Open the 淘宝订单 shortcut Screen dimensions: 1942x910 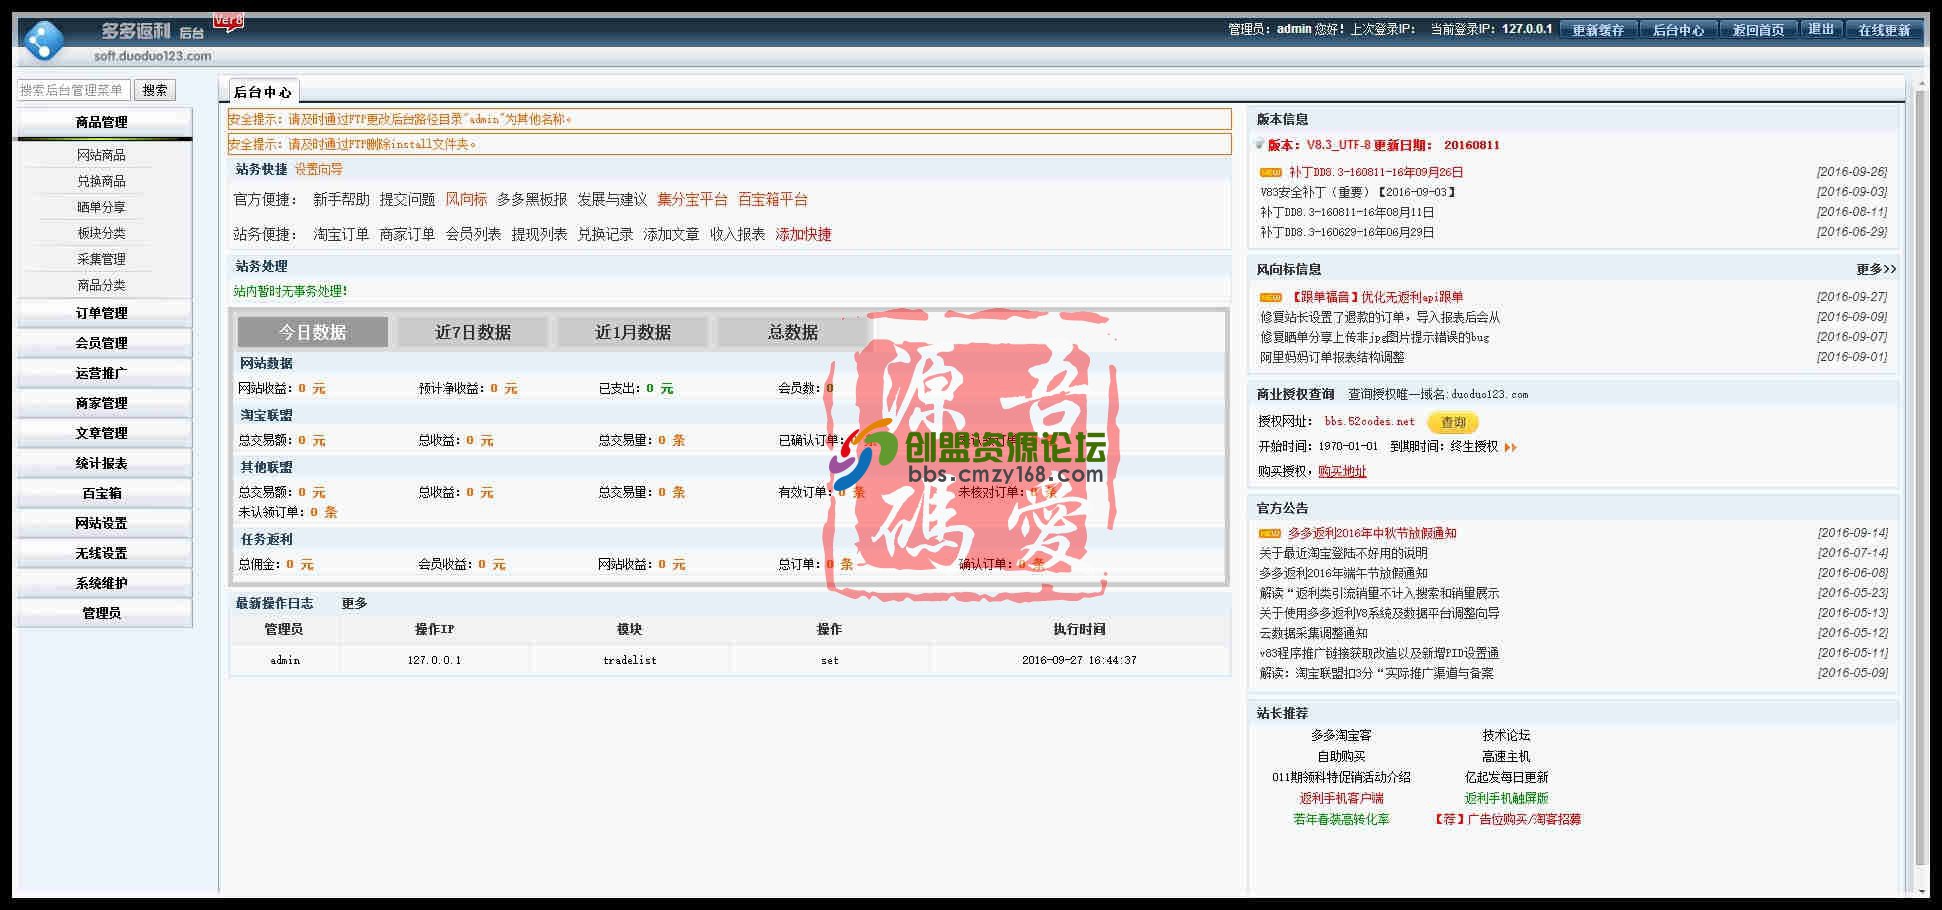[341, 235]
